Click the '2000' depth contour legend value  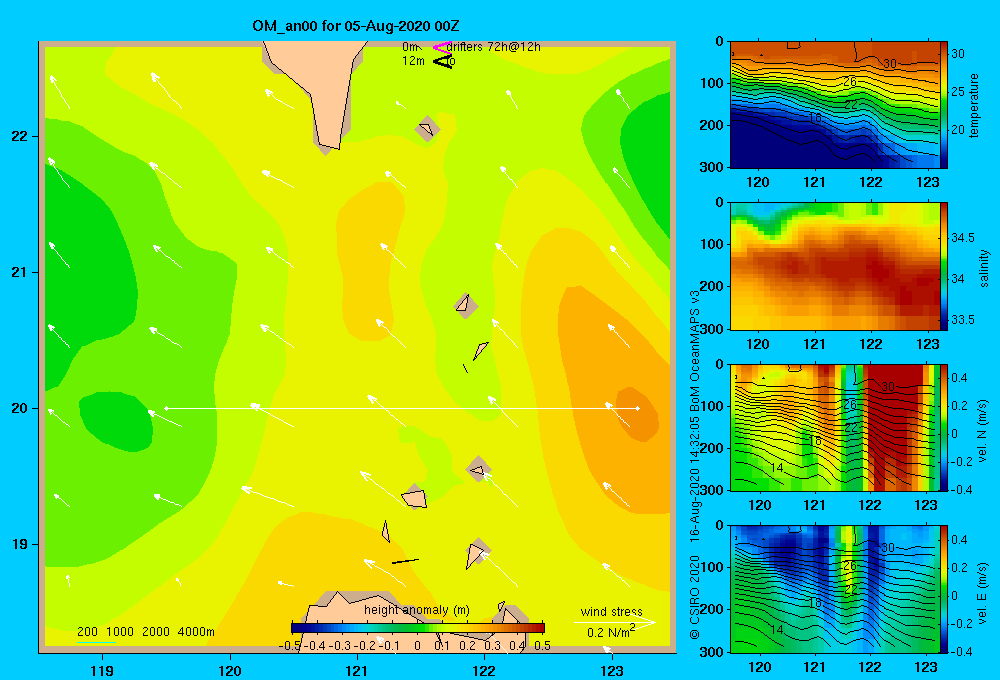(156, 632)
